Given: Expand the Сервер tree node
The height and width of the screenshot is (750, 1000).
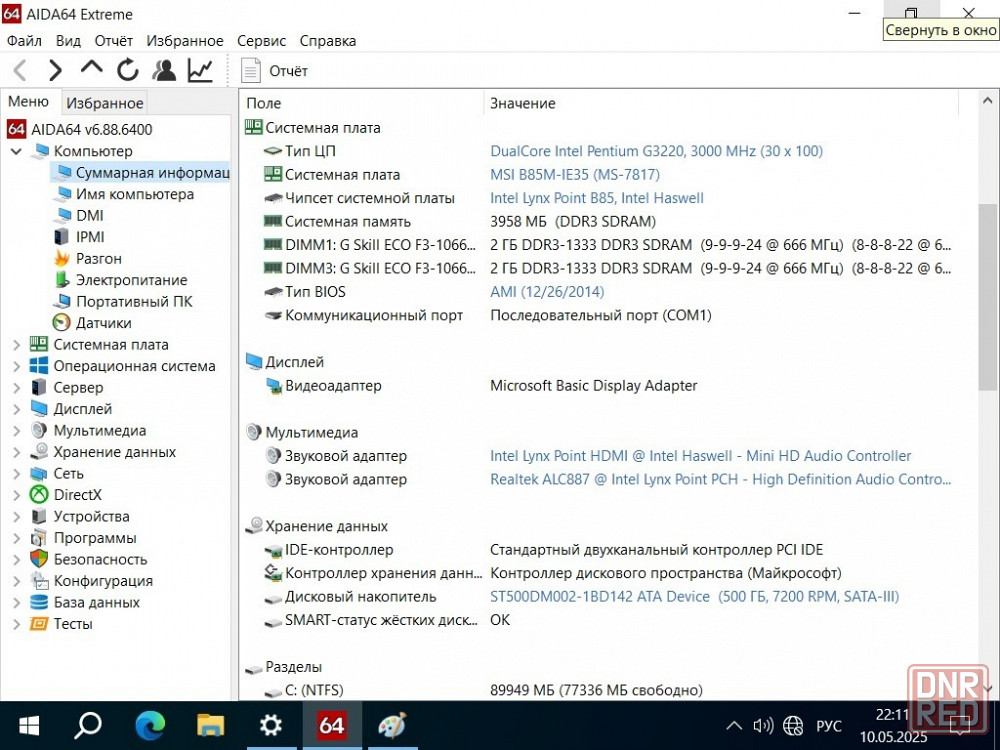Looking at the screenshot, I should (17, 387).
